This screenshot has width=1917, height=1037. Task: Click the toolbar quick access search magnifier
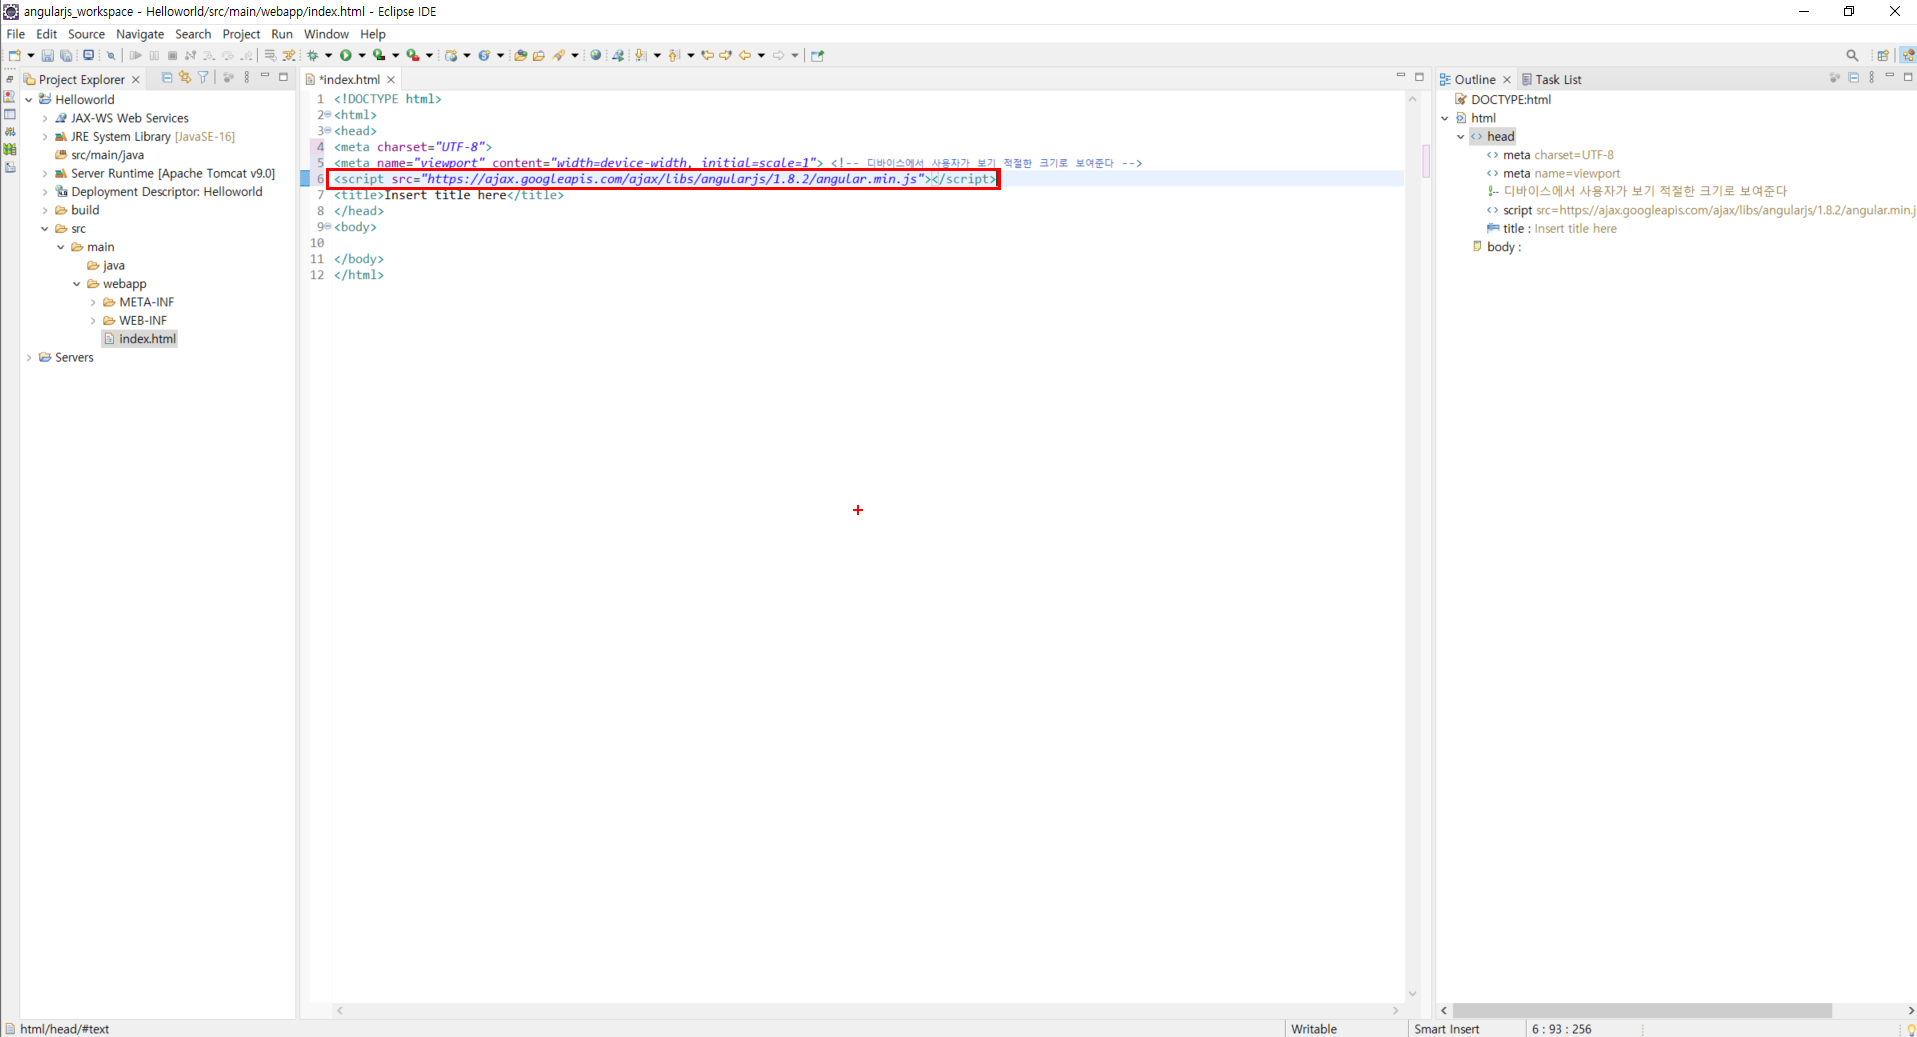coord(1852,56)
